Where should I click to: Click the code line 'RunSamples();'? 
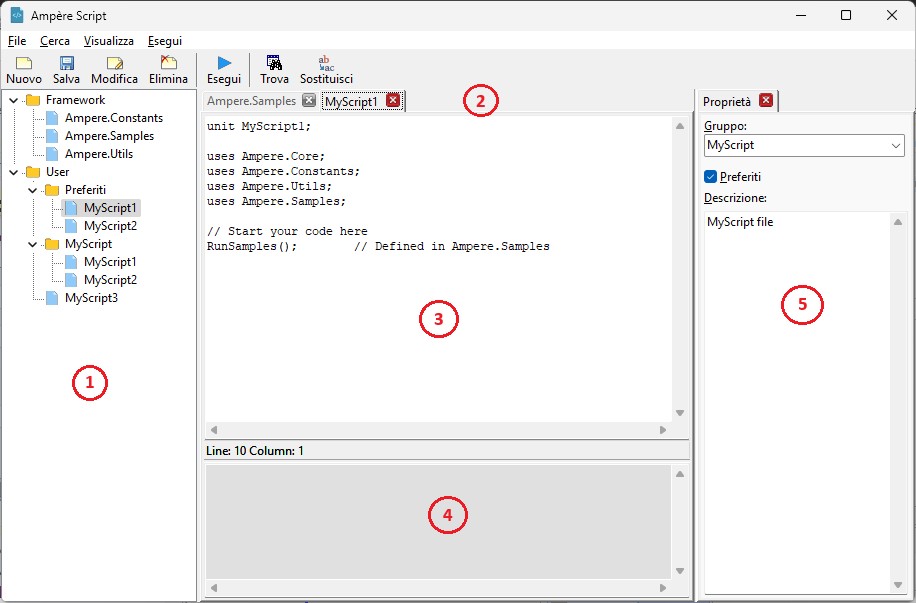coord(252,246)
